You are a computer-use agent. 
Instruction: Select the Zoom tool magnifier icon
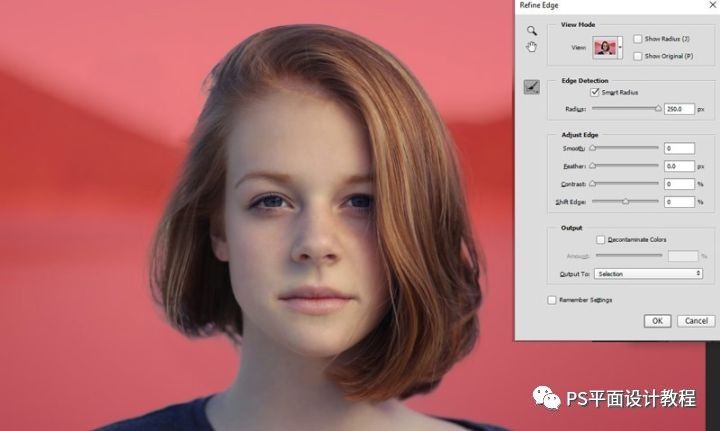coord(532,31)
